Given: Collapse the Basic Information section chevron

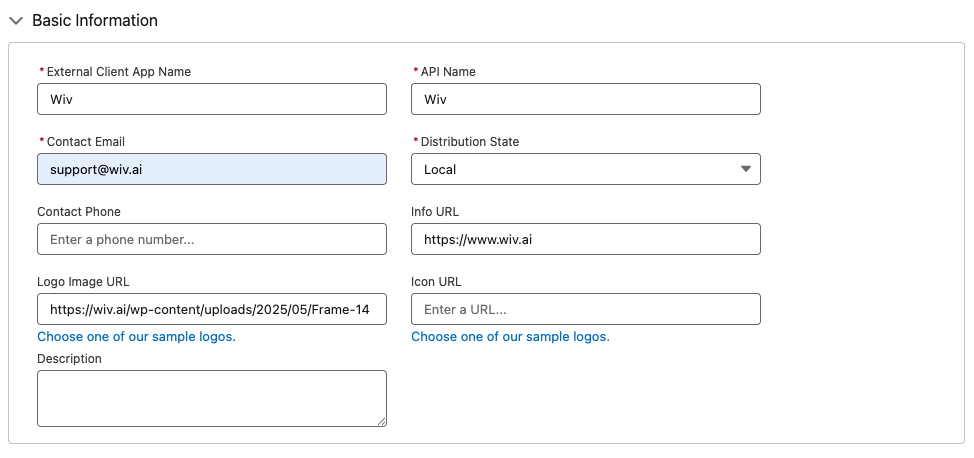Looking at the screenshot, I should point(16,20).
